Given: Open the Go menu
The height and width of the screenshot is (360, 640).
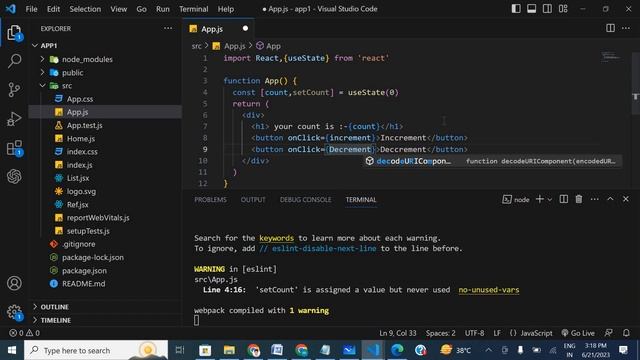Looking at the screenshot, I should click(141, 9).
